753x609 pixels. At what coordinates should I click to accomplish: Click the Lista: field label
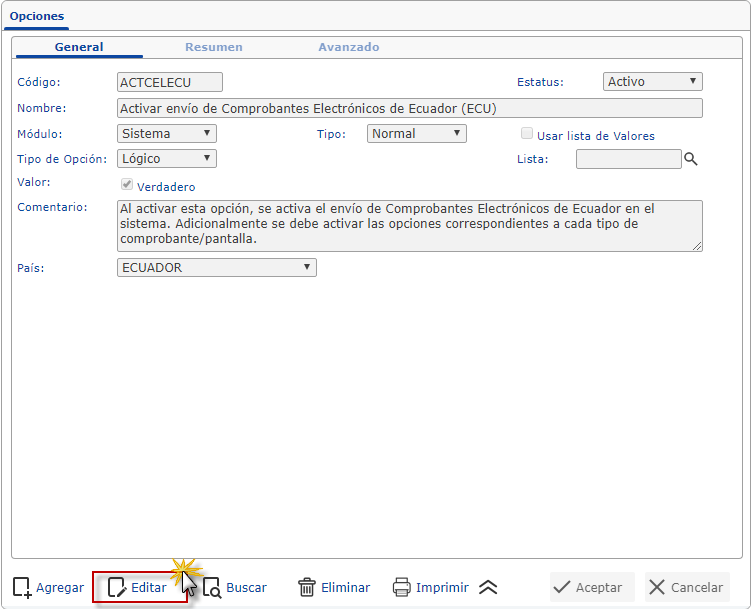tap(533, 159)
